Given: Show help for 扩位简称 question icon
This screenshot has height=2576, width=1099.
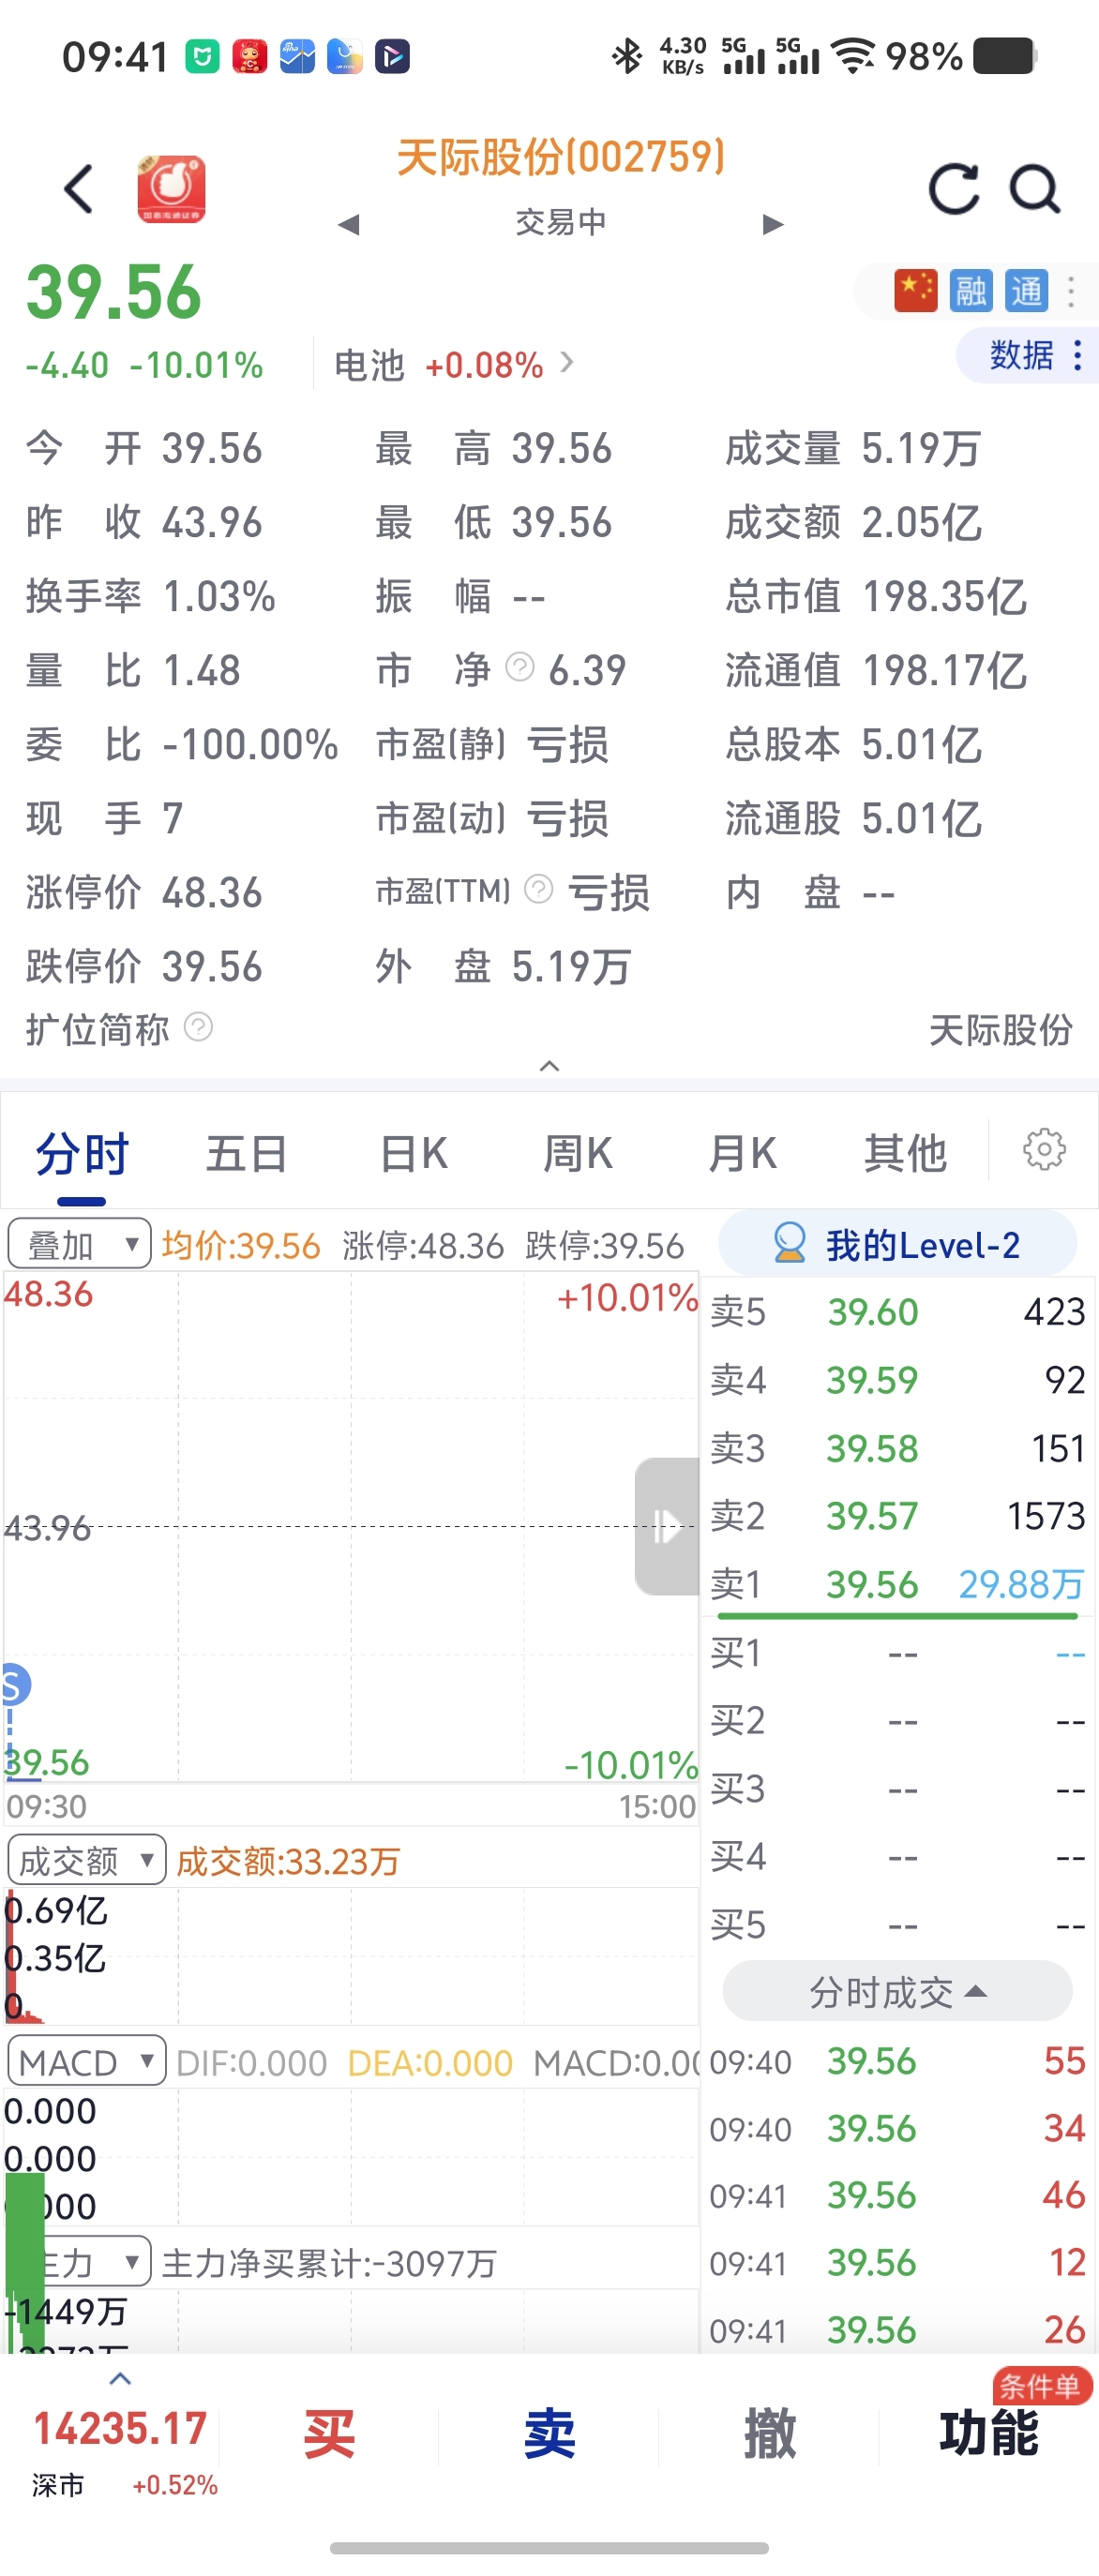Looking at the screenshot, I should coord(199,1027).
